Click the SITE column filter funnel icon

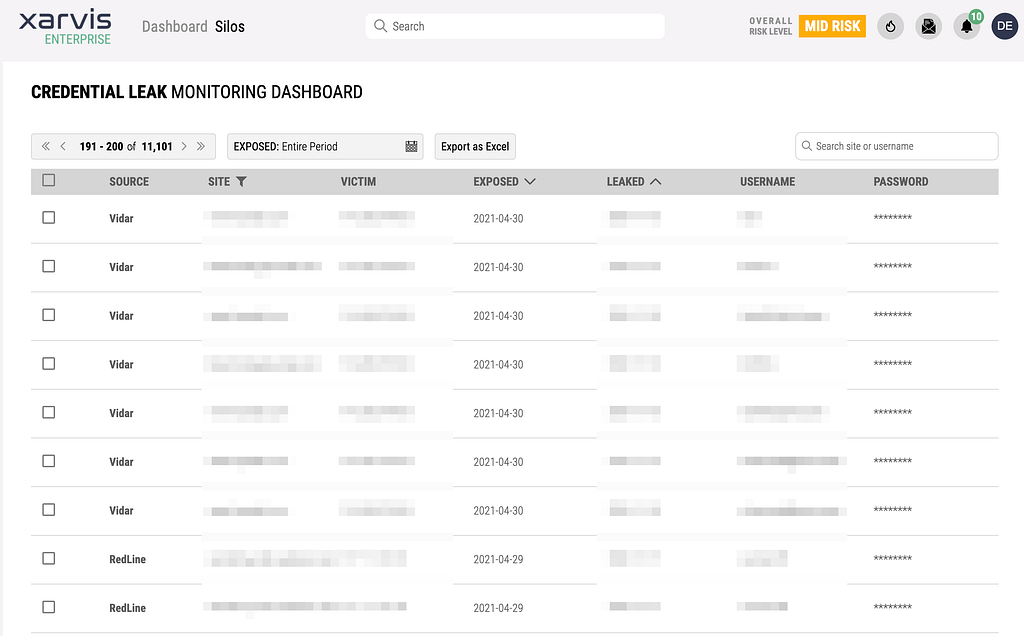point(242,182)
